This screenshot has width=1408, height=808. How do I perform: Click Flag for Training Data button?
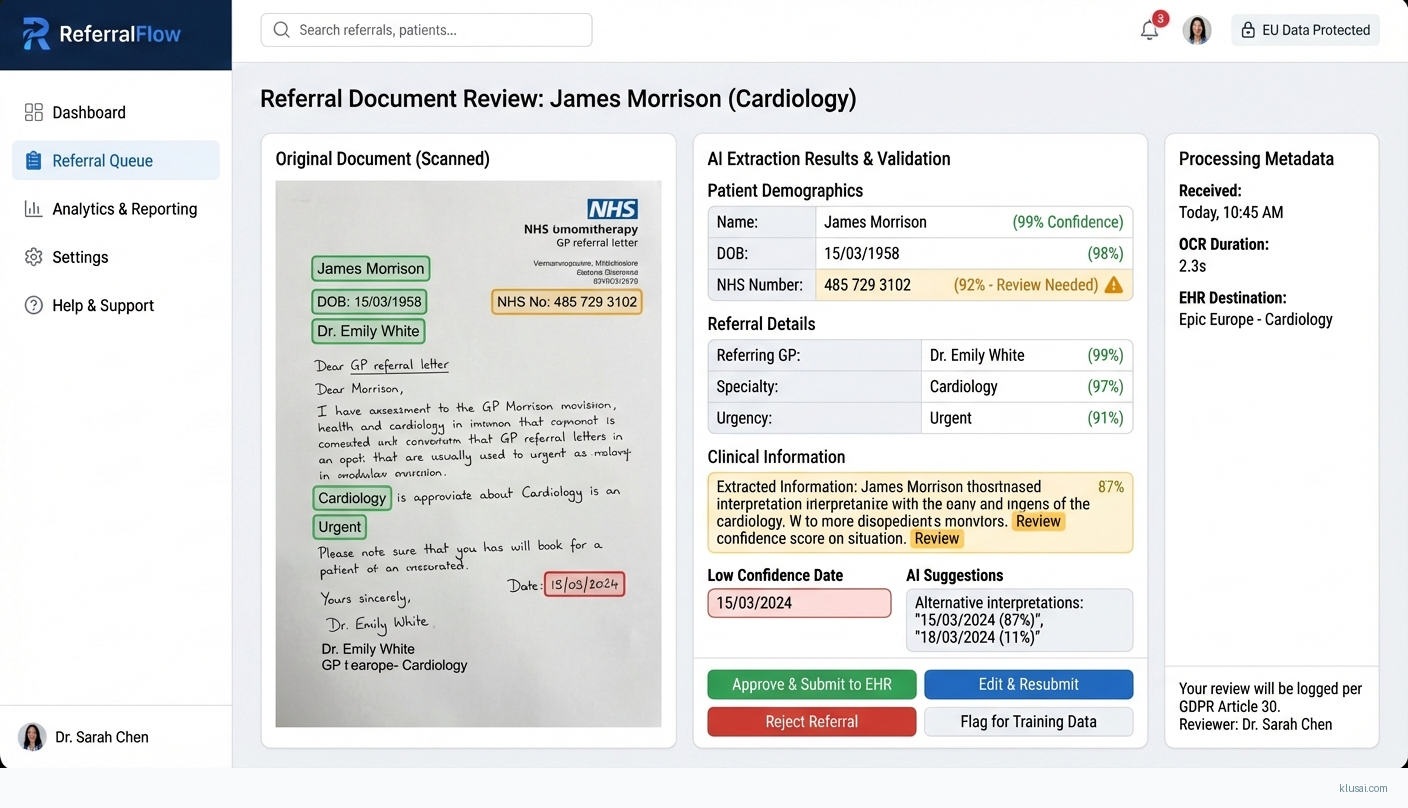(x=1028, y=721)
